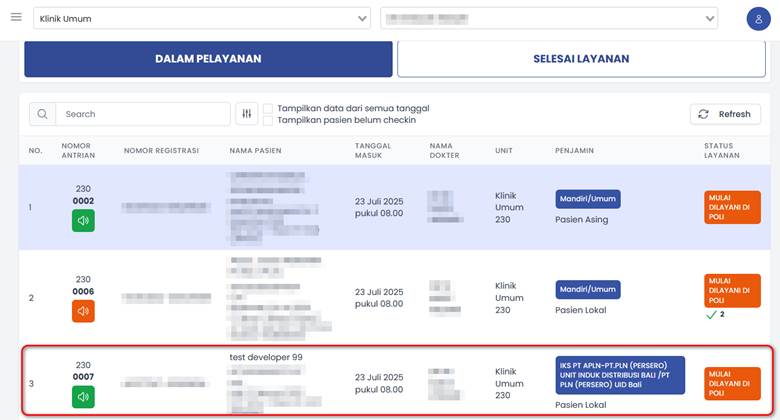Click the green checkmark under row 2 status

713,314
